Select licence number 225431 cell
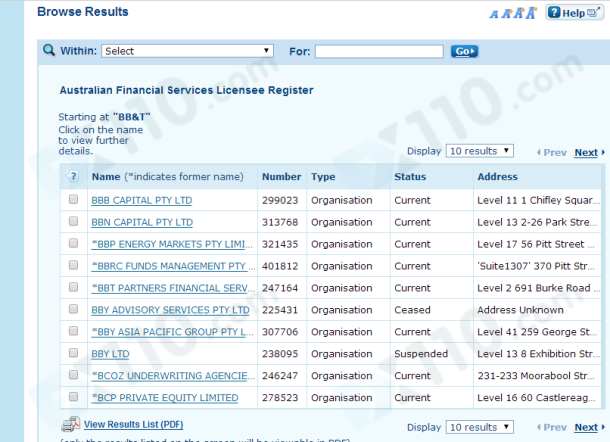The height and width of the screenshot is (442, 610). (x=280, y=310)
